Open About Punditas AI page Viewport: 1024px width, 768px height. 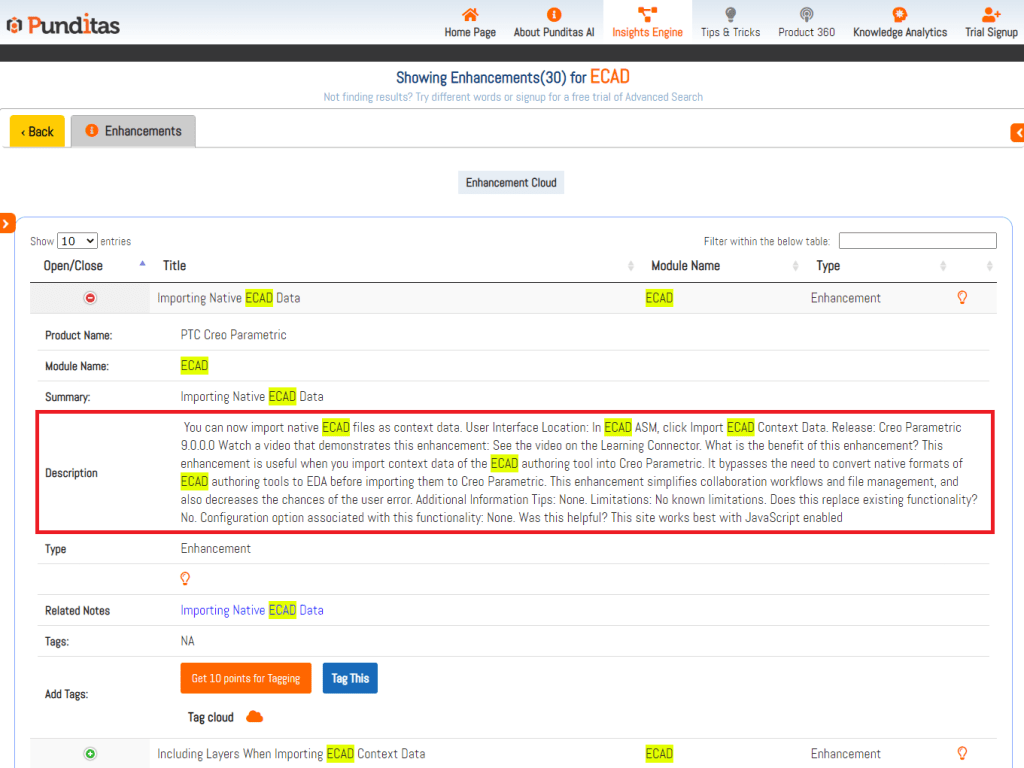point(554,22)
